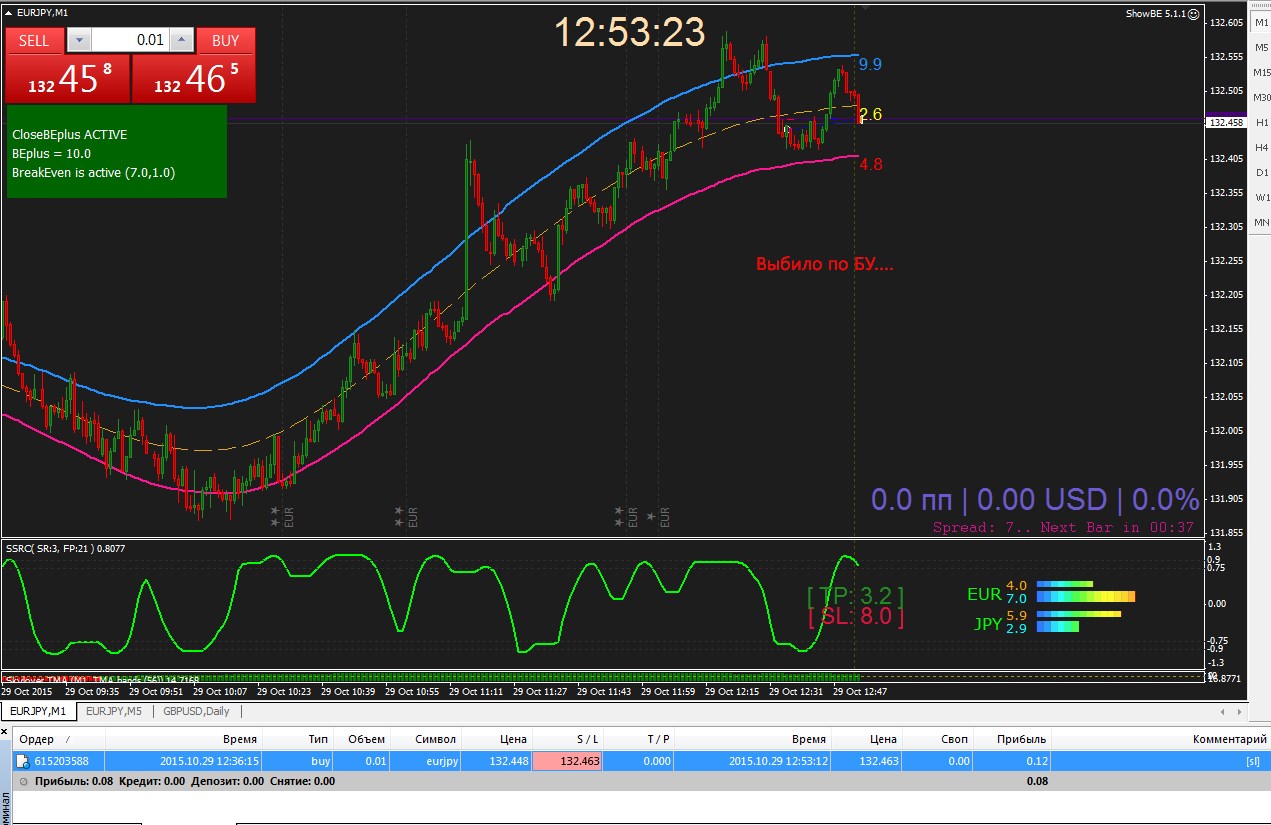Sort orders by the T / P column header
The image size is (1271, 825).
639,739
